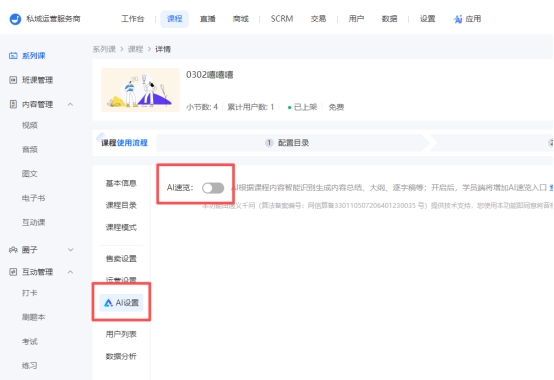Switch to 数据分析 tab
This screenshot has height=380, width=554.
[121, 356]
